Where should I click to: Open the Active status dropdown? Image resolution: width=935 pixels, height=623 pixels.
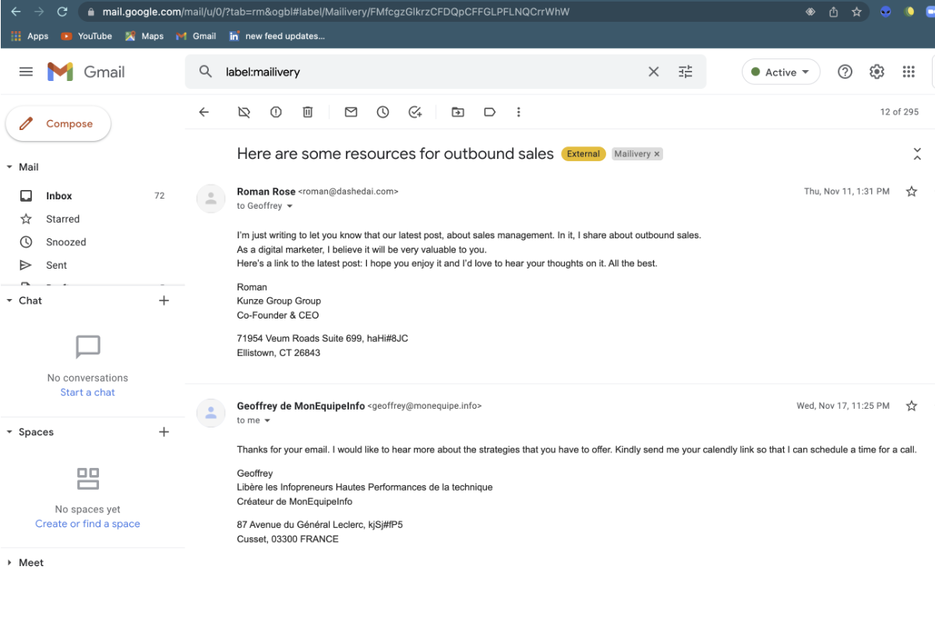pos(780,71)
